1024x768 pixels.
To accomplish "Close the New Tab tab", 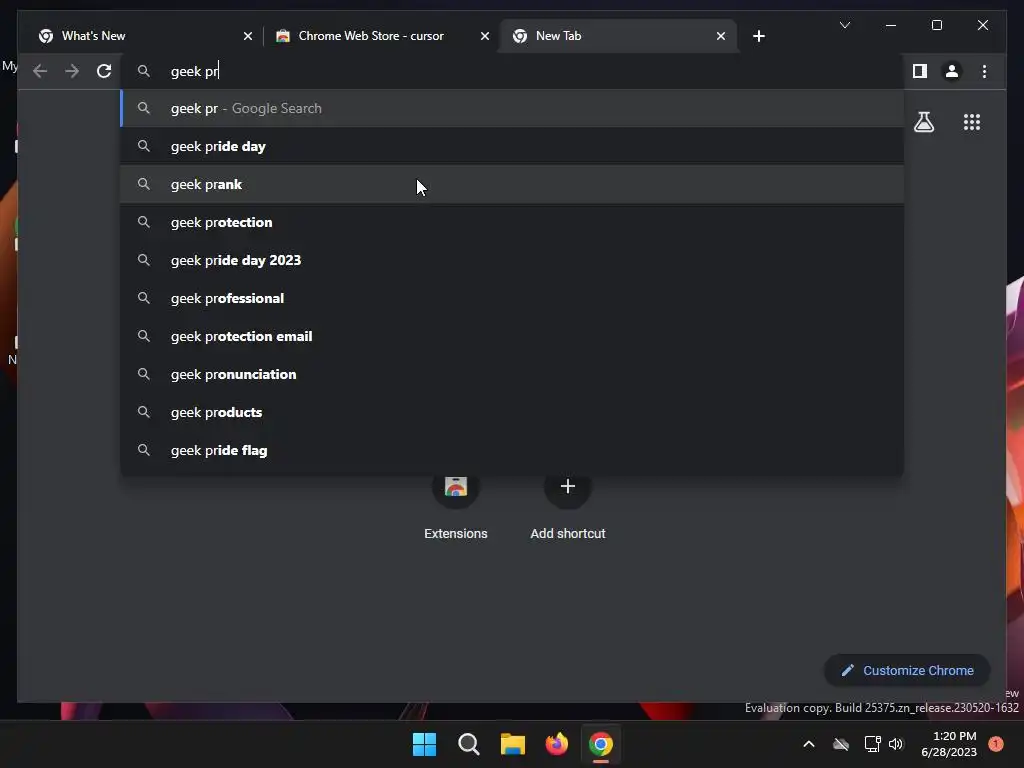I will click(x=720, y=36).
